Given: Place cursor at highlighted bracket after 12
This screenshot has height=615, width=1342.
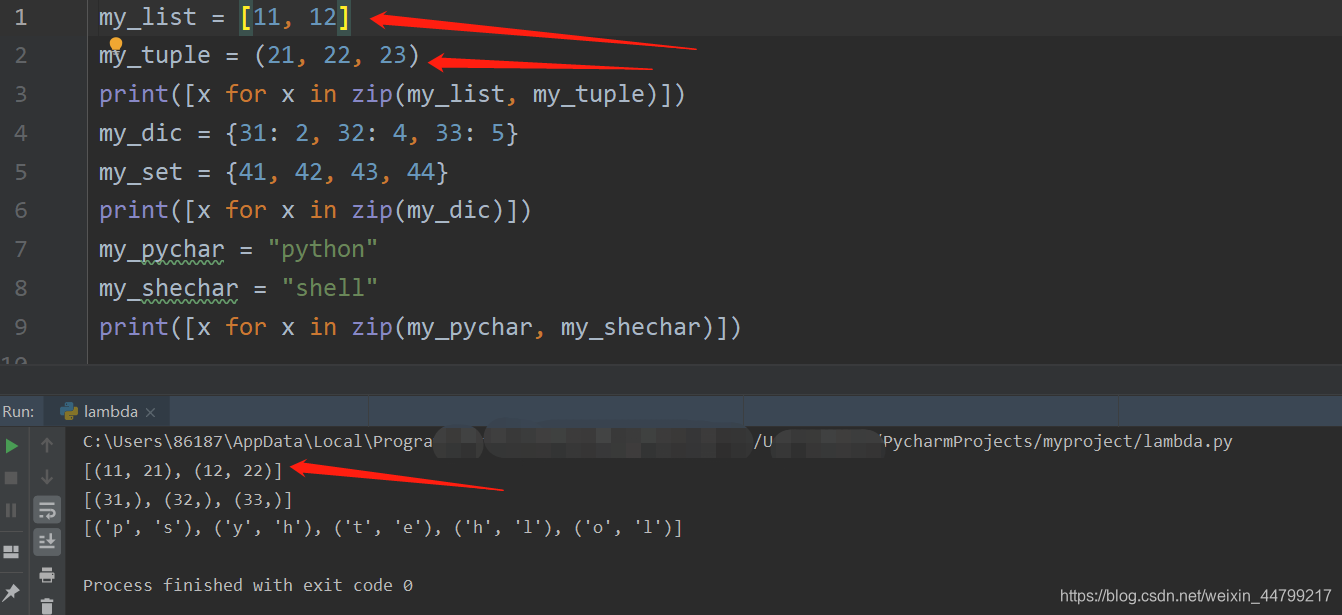Looking at the screenshot, I should [344, 18].
